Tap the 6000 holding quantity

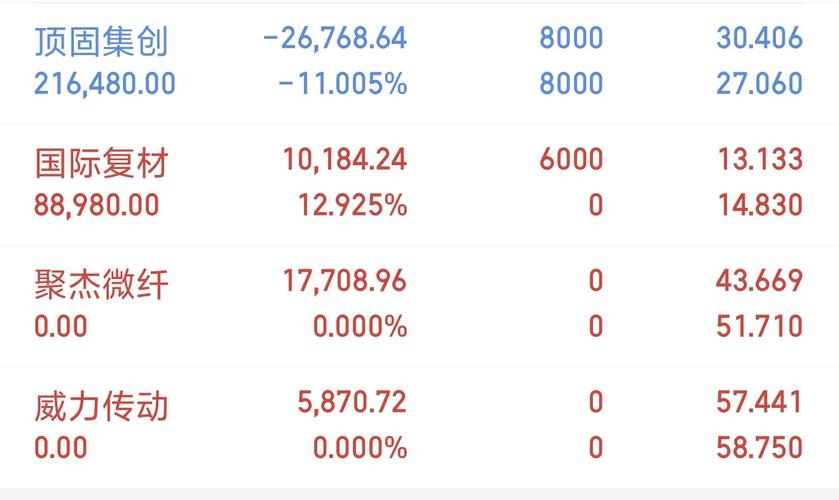click(571, 159)
